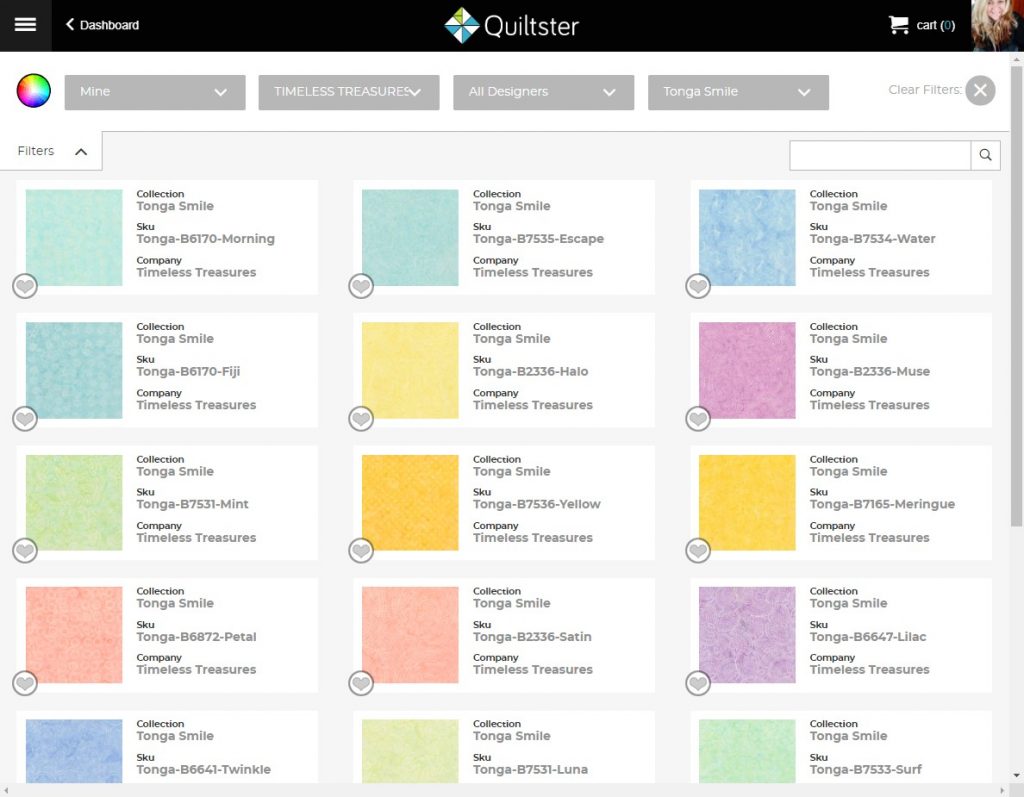The height and width of the screenshot is (797, 1024).
Task: Heart the Tonga-B6647-Lilac fabric
Action: (x=698, y=683)
